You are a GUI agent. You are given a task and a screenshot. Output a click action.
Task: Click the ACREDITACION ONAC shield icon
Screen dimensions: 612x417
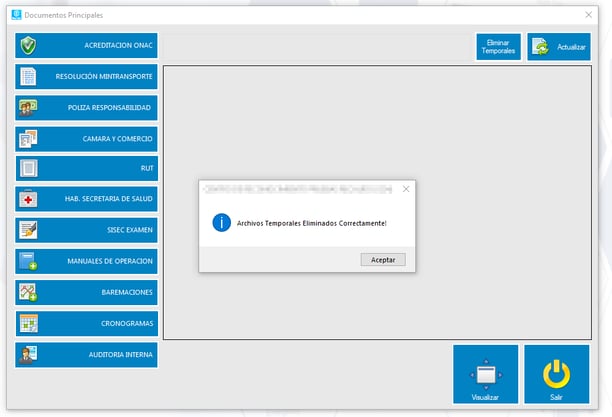click(29, 46)
